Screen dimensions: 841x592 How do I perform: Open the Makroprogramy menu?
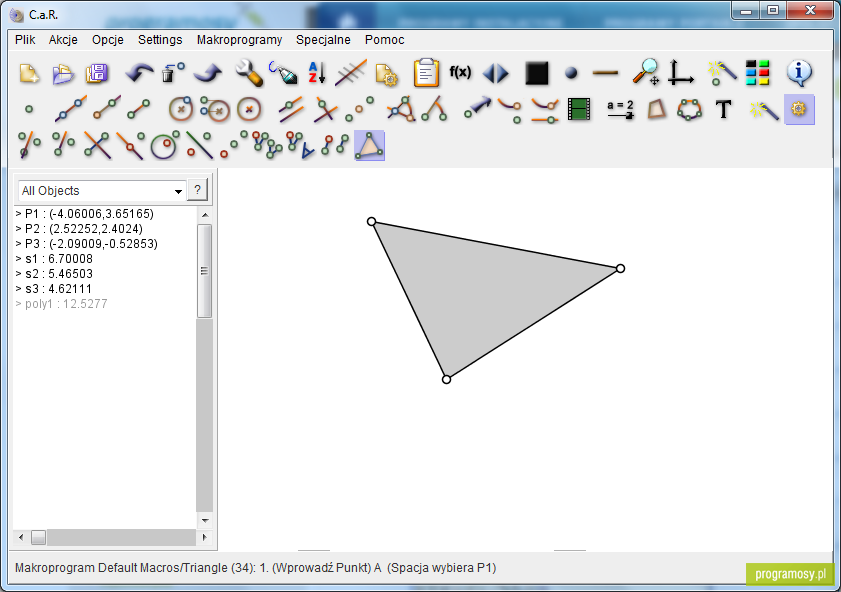pos(239,40)
